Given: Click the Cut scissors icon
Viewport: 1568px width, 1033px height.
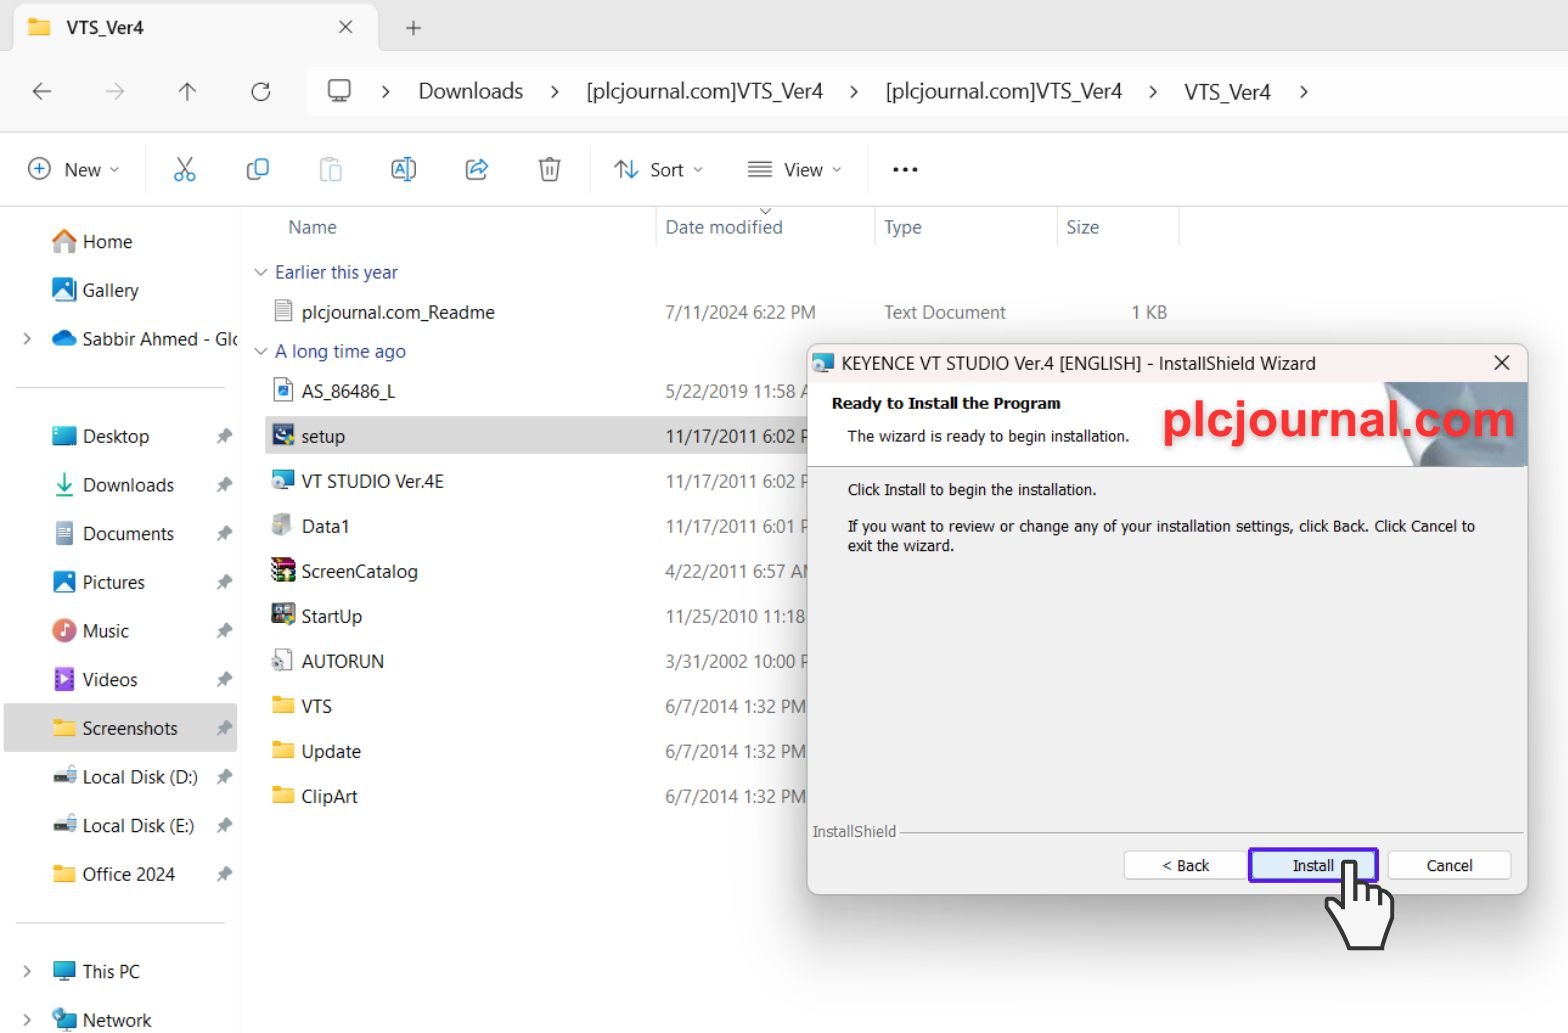Looking at the screenshot, I should click(x=185, y=170).
